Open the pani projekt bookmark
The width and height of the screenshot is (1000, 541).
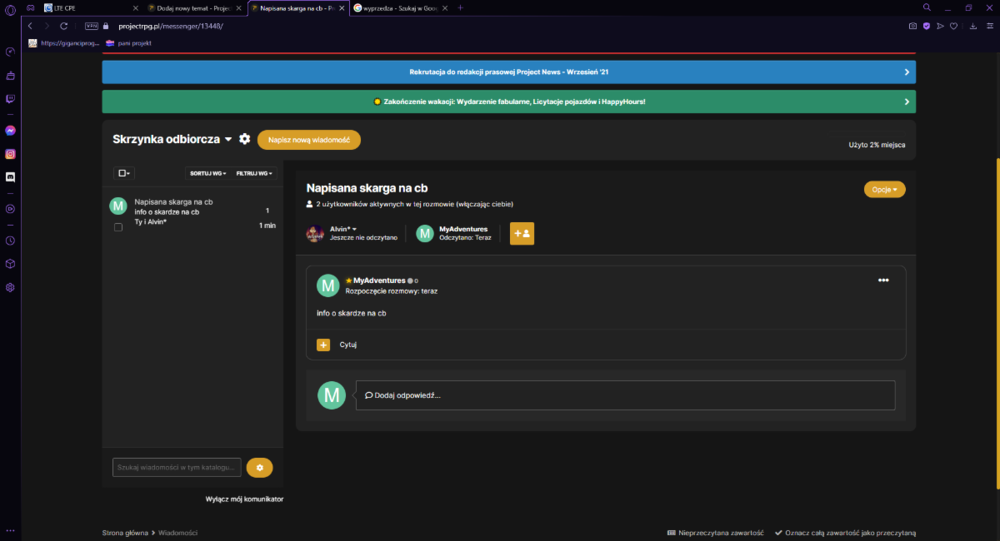[x=128, y=43]
